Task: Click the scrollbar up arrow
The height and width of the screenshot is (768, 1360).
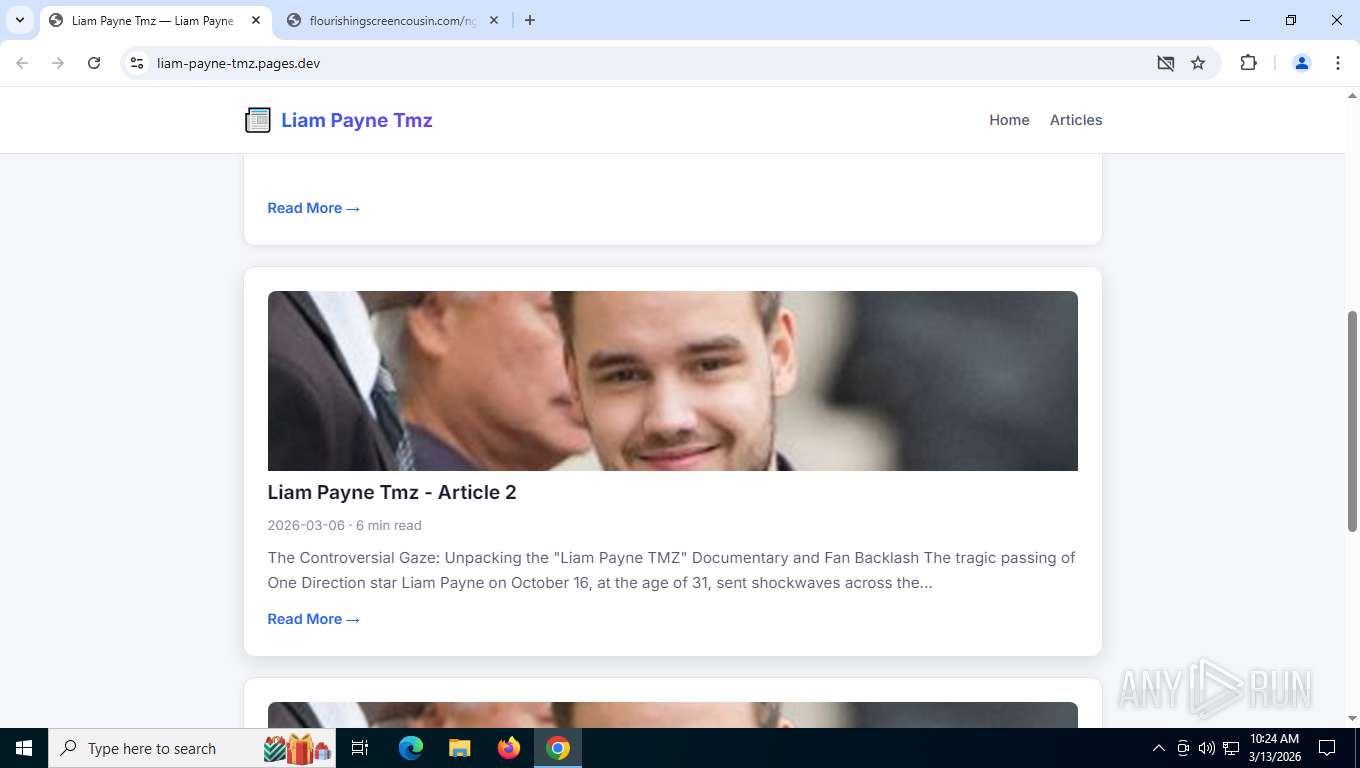Action: (x=1353, y=96)
